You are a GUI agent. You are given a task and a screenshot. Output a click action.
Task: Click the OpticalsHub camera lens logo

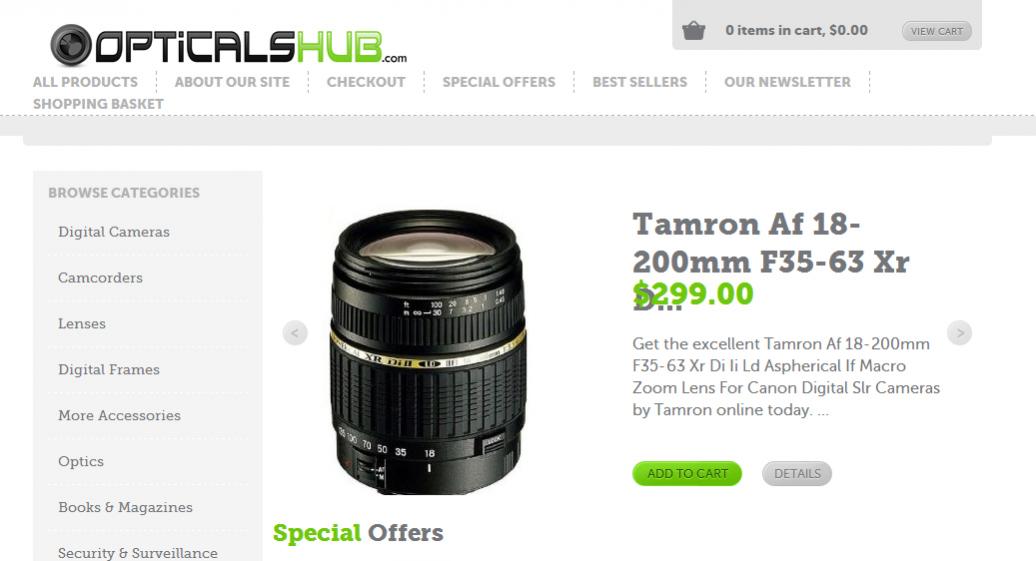pyautogui.click(x=229, y=46)
